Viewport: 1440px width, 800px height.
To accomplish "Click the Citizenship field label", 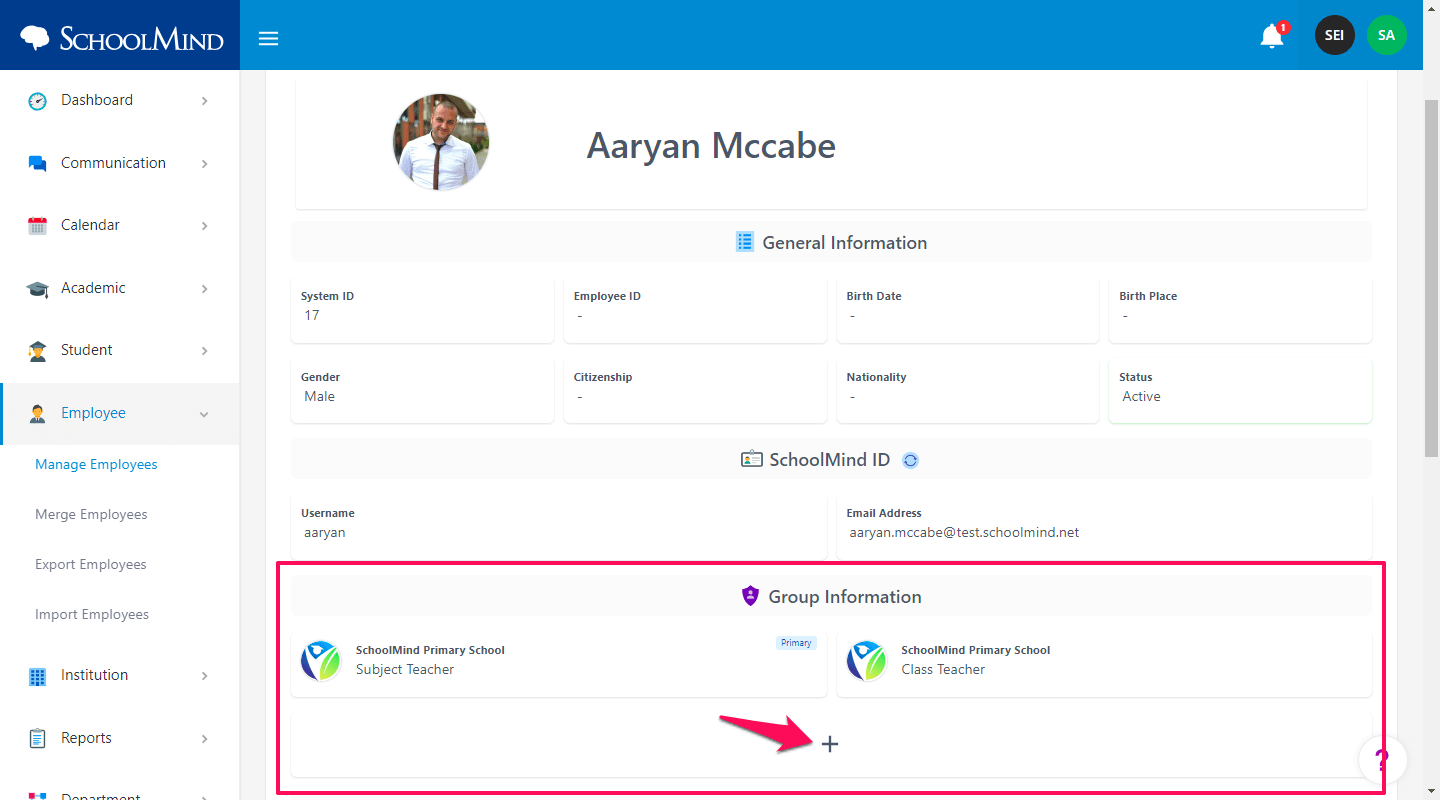I will point(603,377).
